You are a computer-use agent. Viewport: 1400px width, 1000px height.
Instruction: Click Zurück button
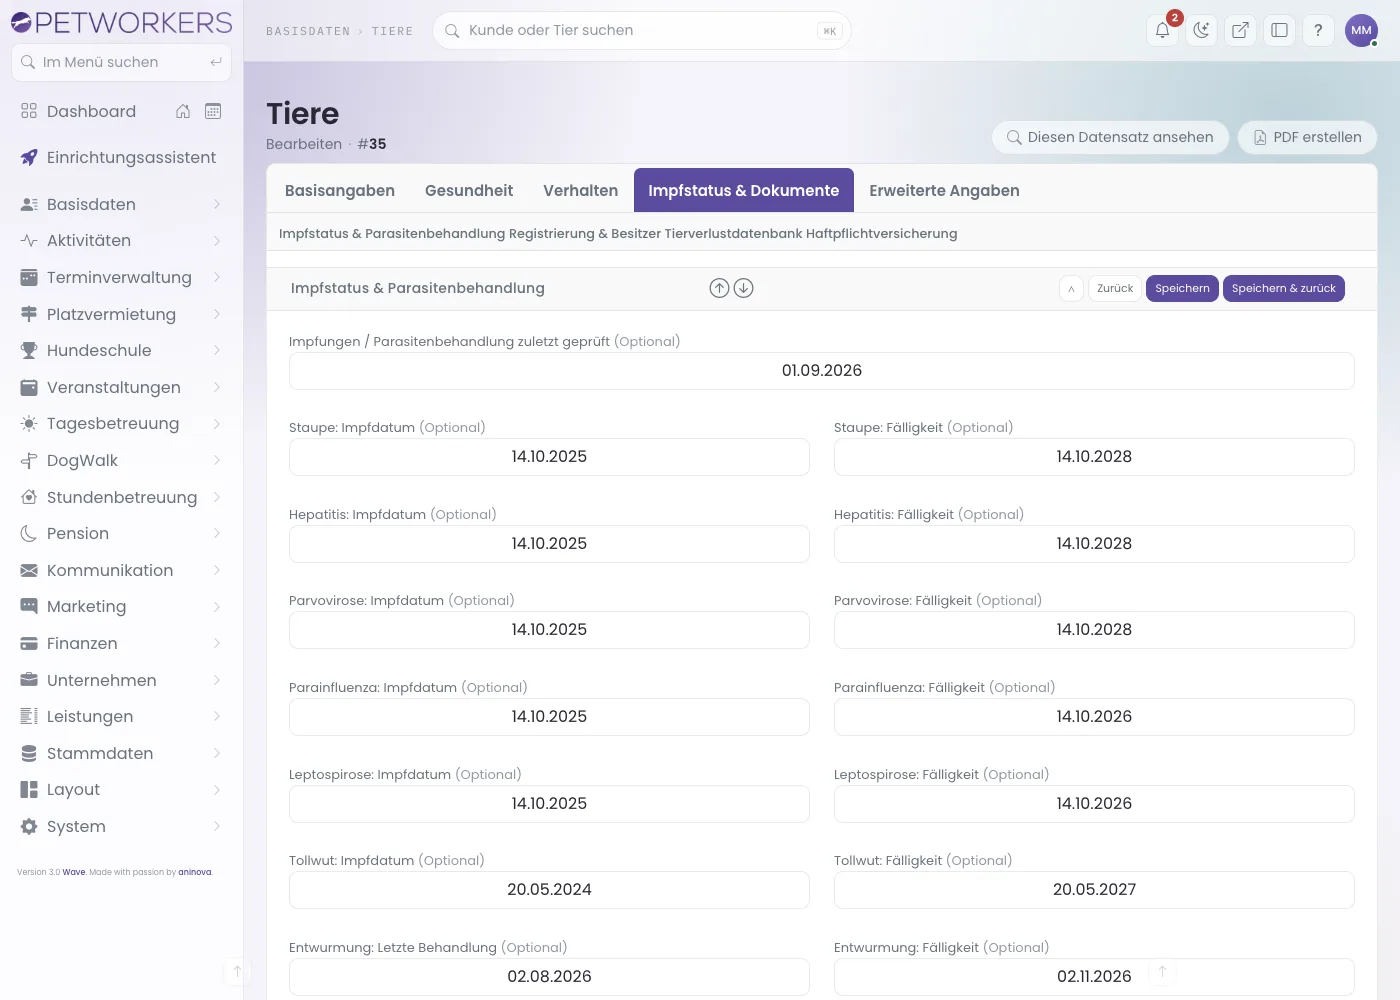[x=1115, y=288]
